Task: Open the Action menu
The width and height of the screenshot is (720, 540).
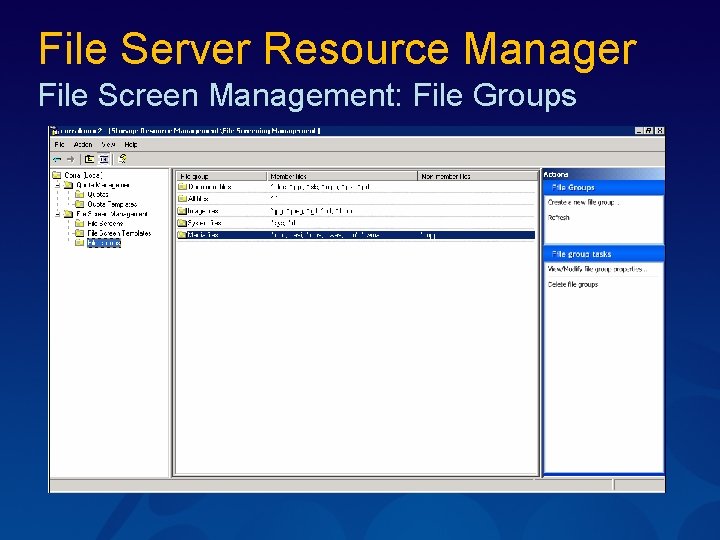Action: click(x=83, y=145)
